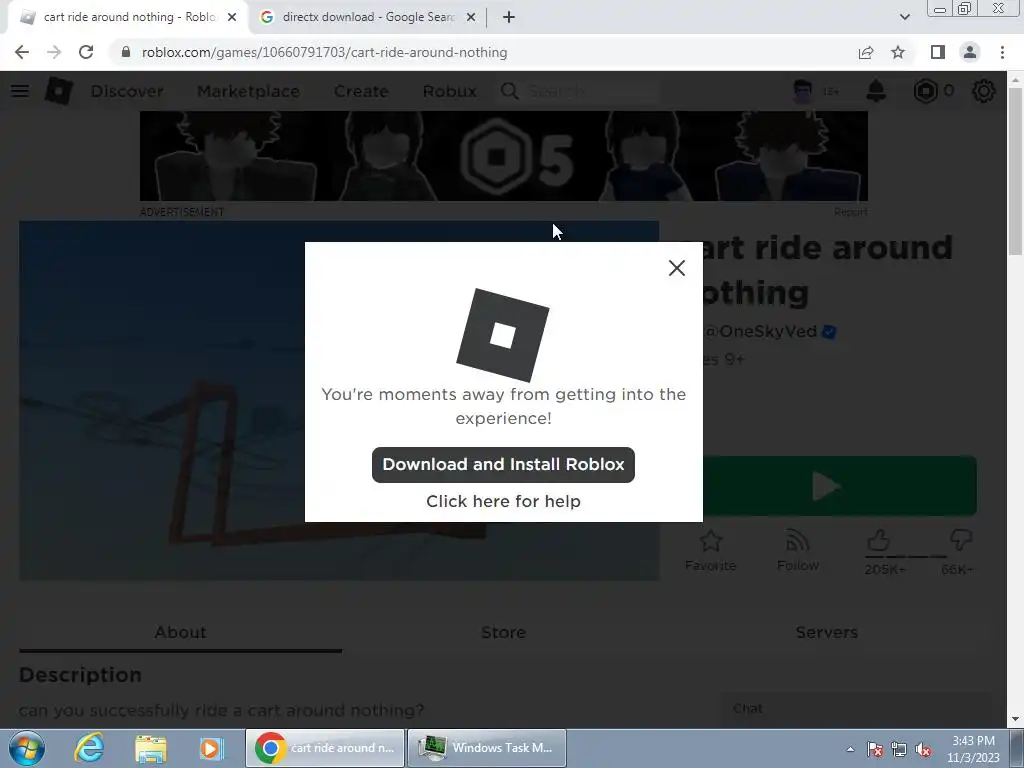Open the taskbar clock showing 3:43 PM
Screen dimensions: 1024x768
[x=973, y=749]
